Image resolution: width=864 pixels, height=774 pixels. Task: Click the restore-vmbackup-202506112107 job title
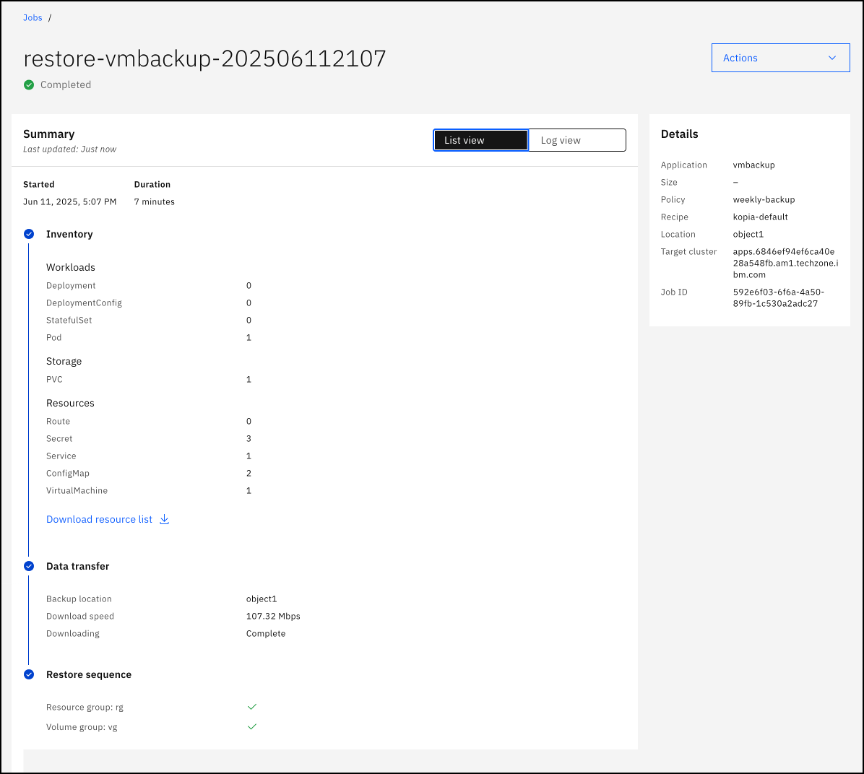click(204, 59)
